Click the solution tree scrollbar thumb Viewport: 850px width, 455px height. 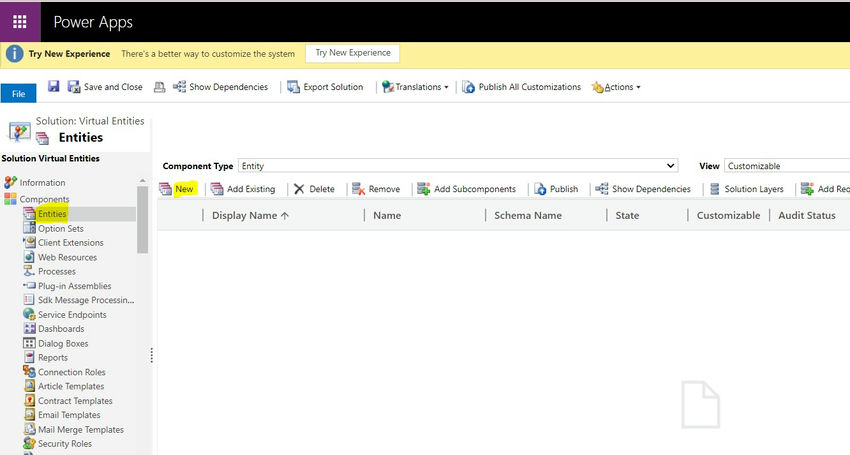(x=142, y=220)
